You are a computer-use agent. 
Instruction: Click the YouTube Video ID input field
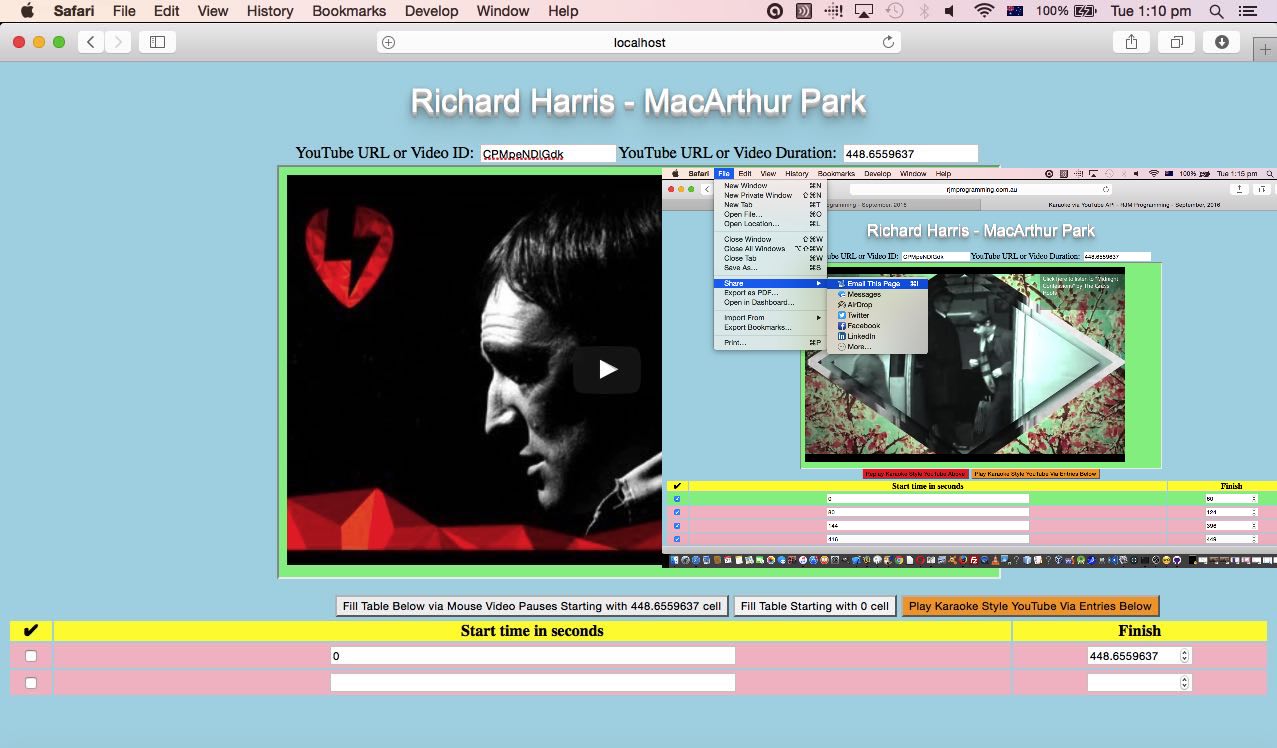[548, 154]
